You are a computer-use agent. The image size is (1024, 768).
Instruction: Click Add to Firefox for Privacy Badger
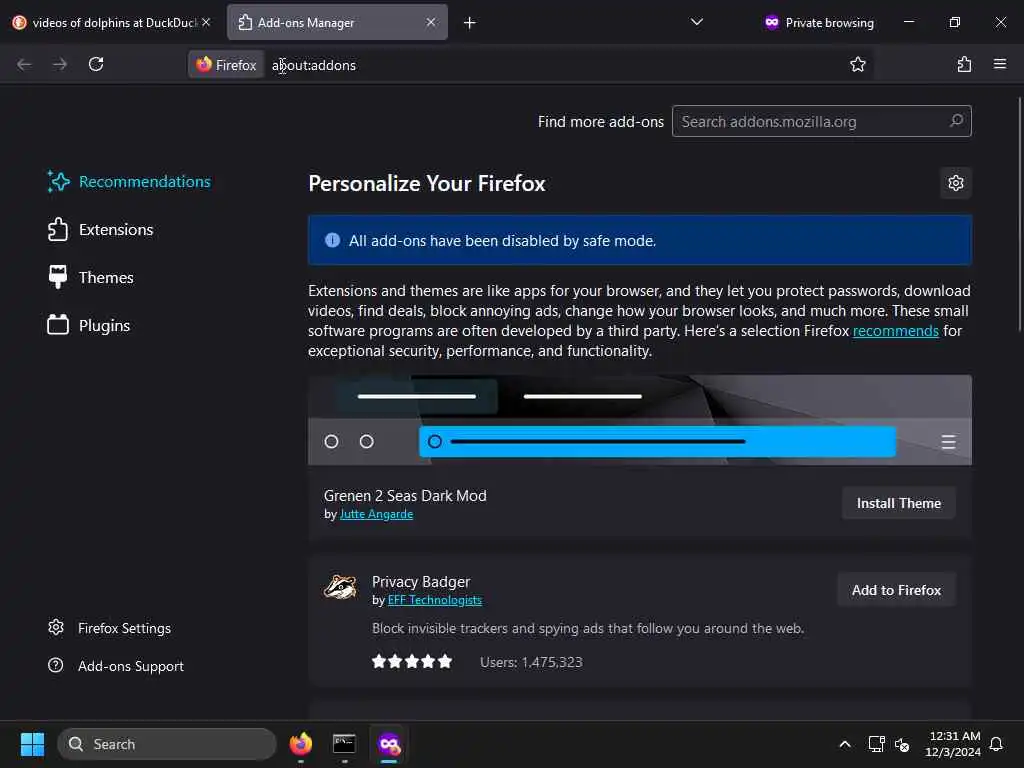point(896,590)
